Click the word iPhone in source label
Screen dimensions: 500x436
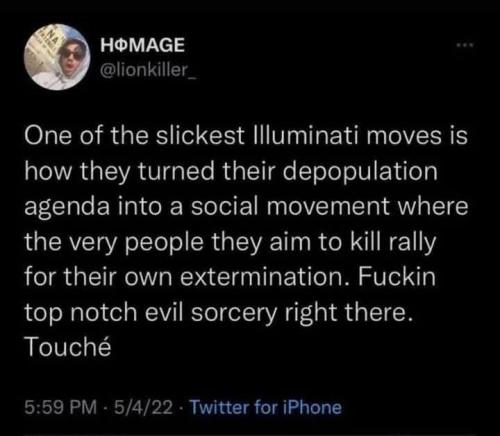[x=312, y=407]
